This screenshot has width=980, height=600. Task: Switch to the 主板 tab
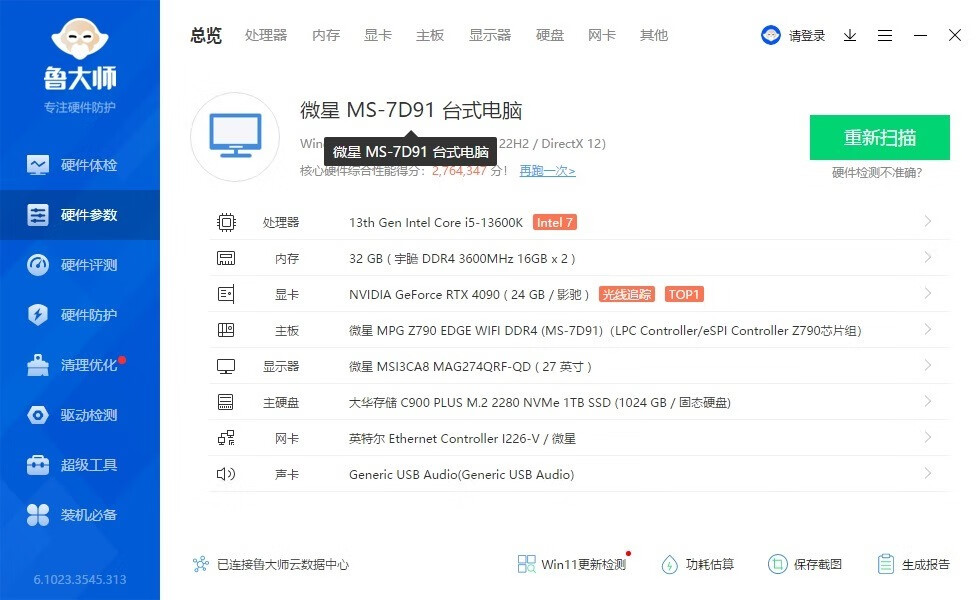point(430,36)
